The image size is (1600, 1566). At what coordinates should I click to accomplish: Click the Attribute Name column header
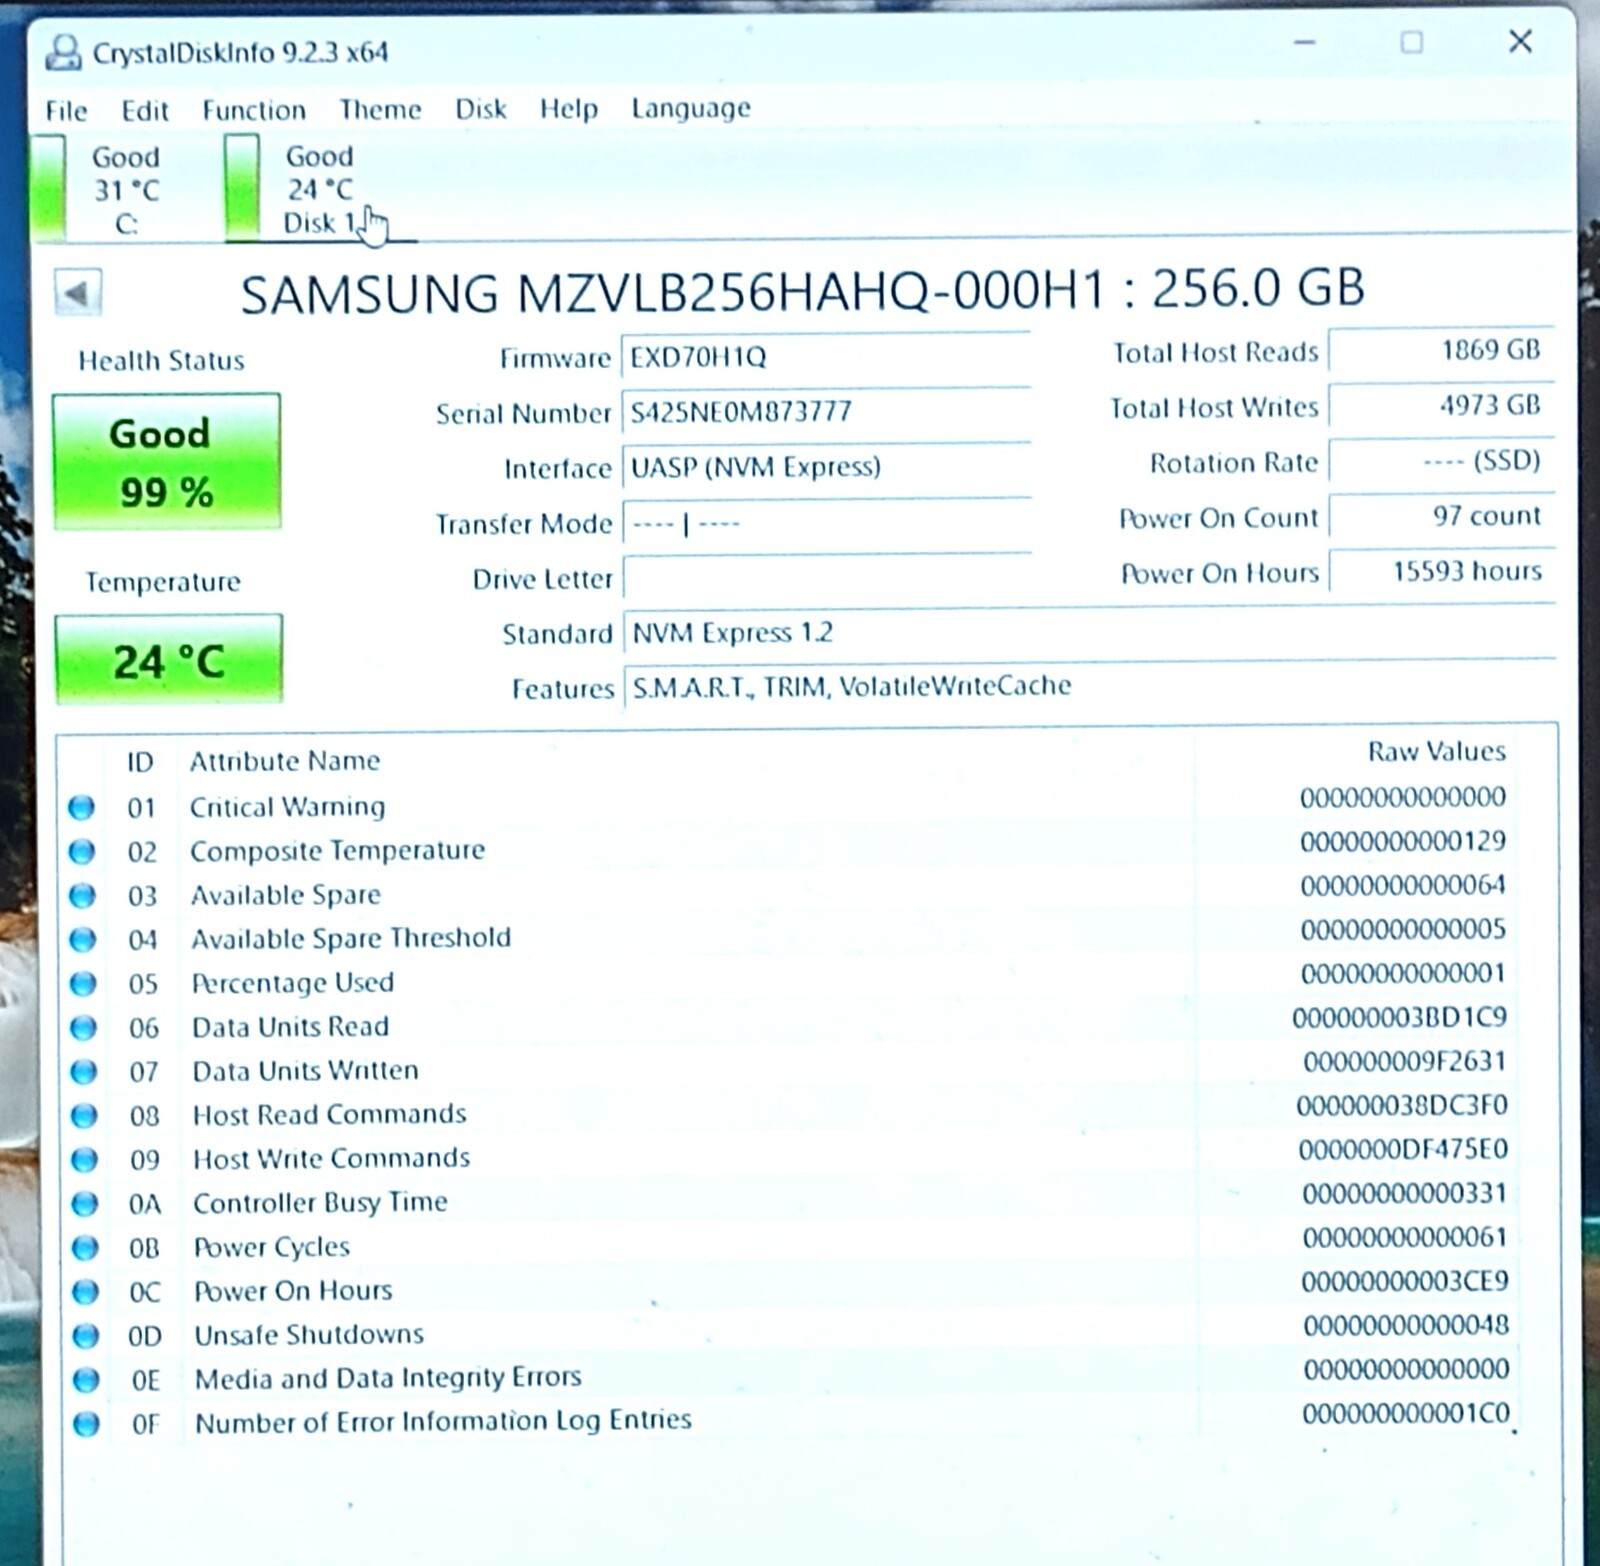pyautogui.click(x=285, y=761)
